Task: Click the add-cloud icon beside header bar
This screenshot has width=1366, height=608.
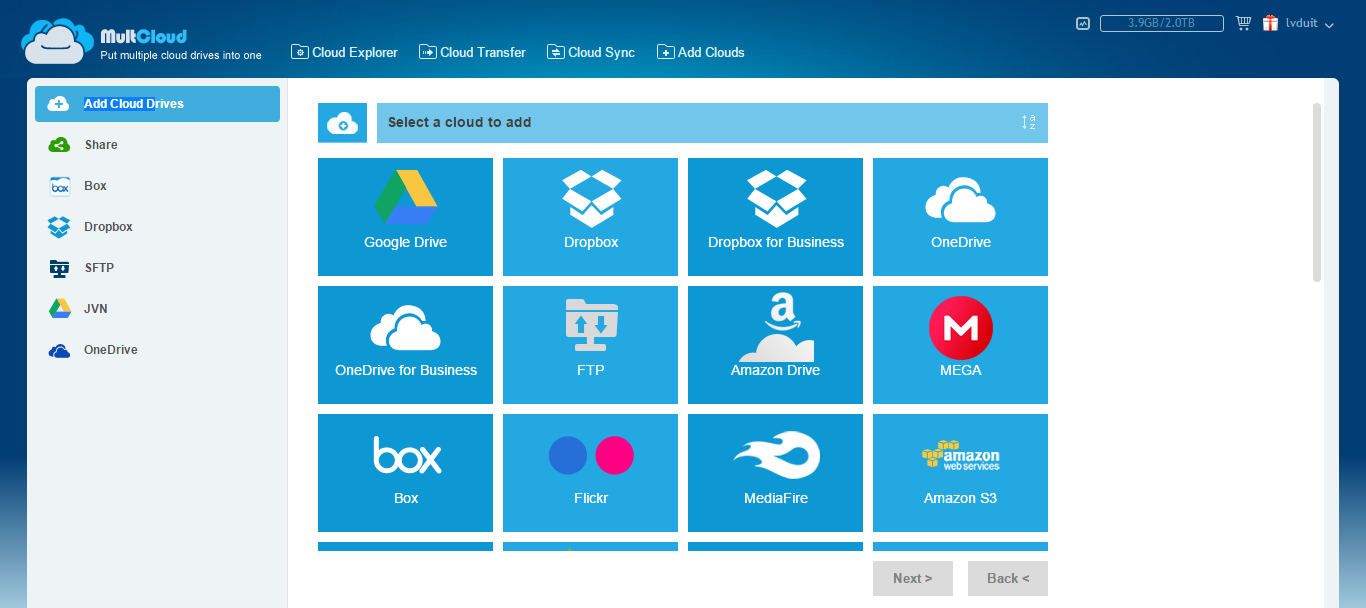Action: pyautogui.click(x=342, y=123)
